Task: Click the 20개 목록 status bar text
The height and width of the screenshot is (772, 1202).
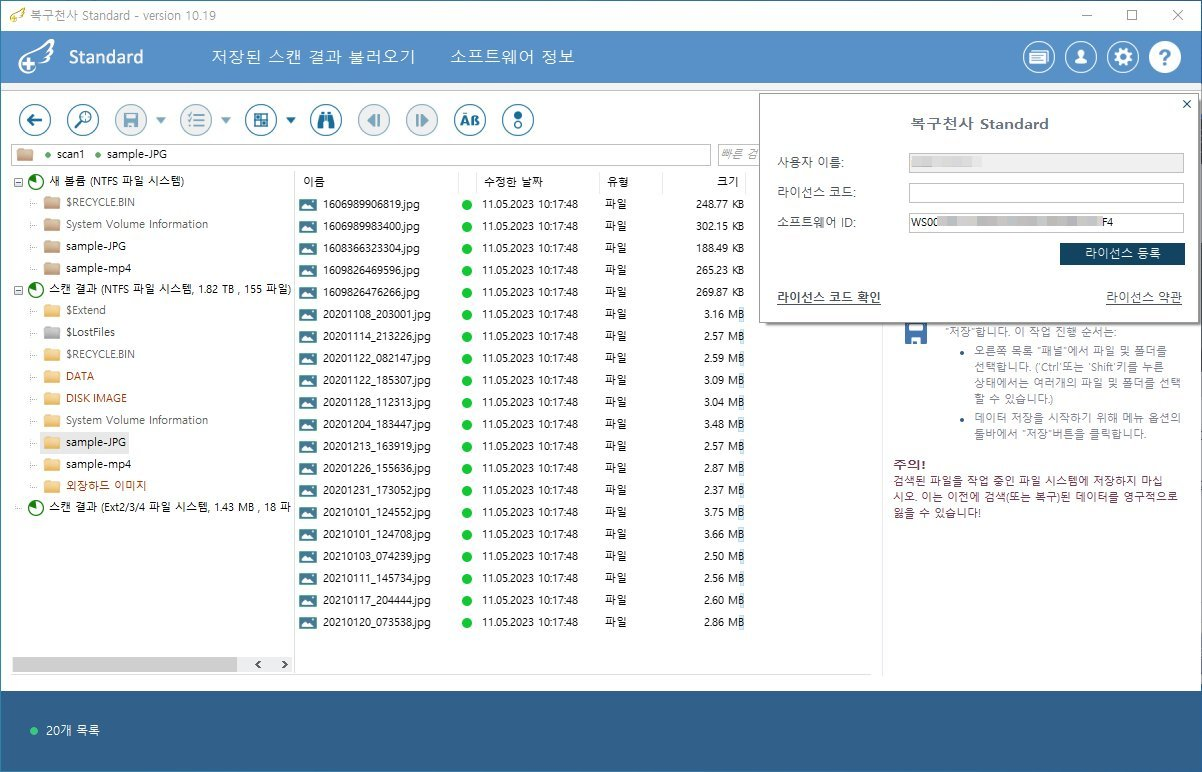Action: click(72, 731)
